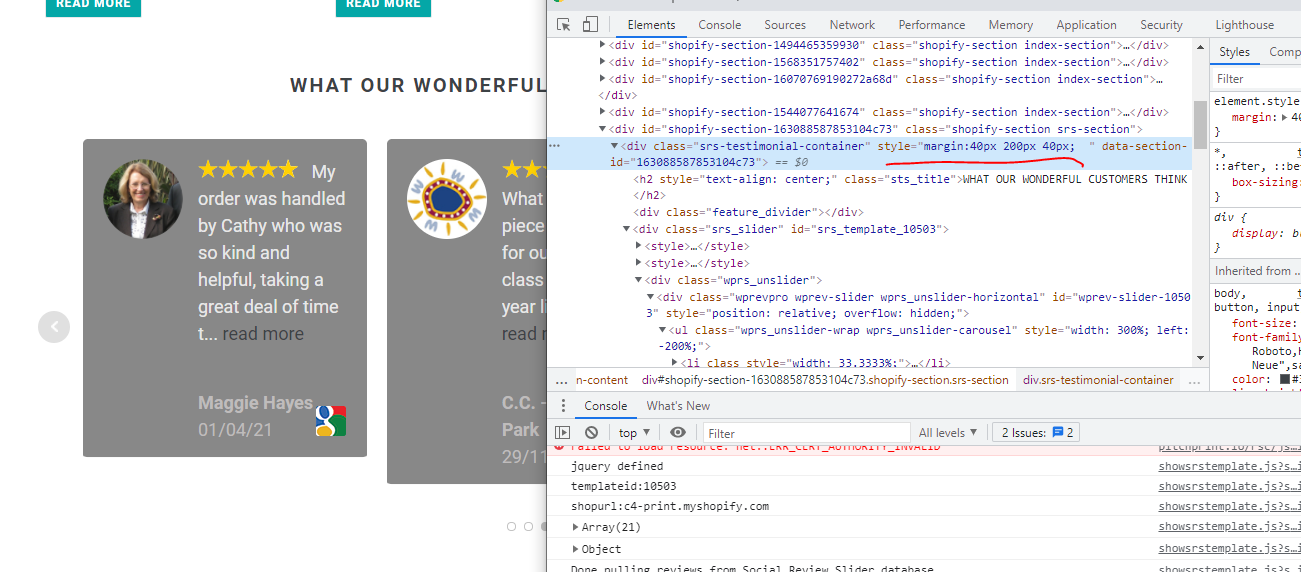The width and height of the screenshot is (1301, 572).
Task: Click the Google logo on Maggie's review
Action: coord(330,421)
